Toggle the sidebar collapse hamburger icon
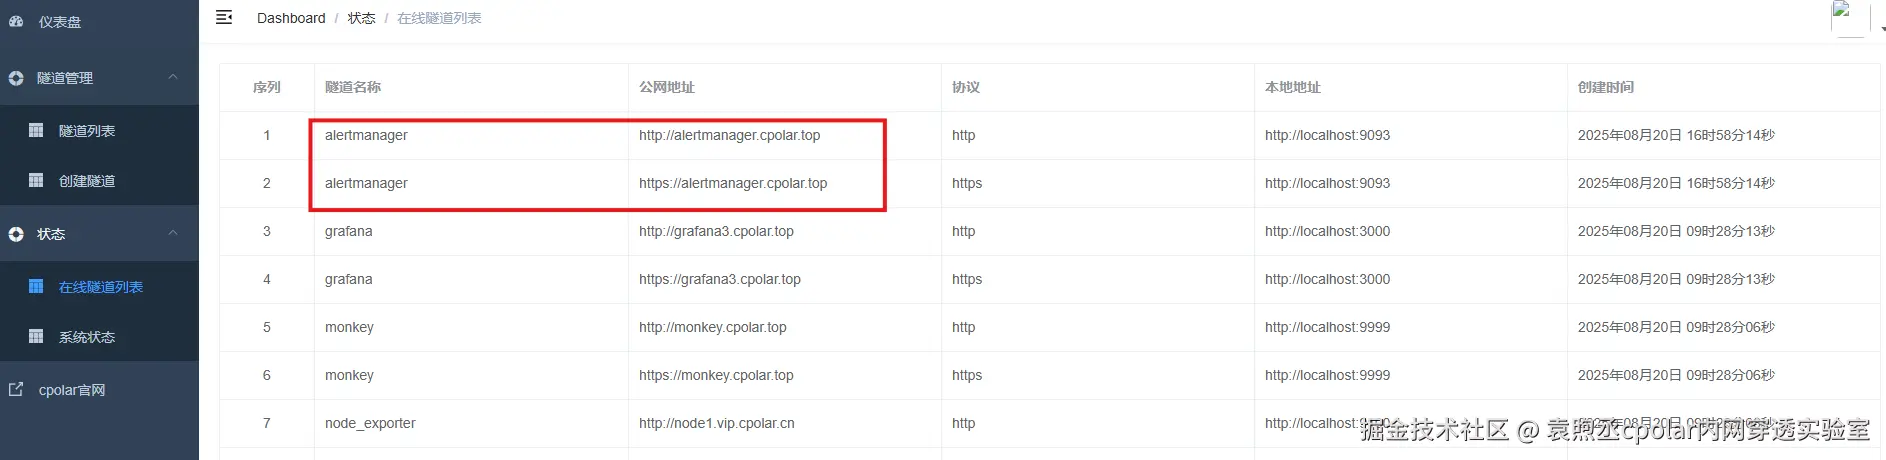Viewport: 1886px width, 460px height. 224,17
